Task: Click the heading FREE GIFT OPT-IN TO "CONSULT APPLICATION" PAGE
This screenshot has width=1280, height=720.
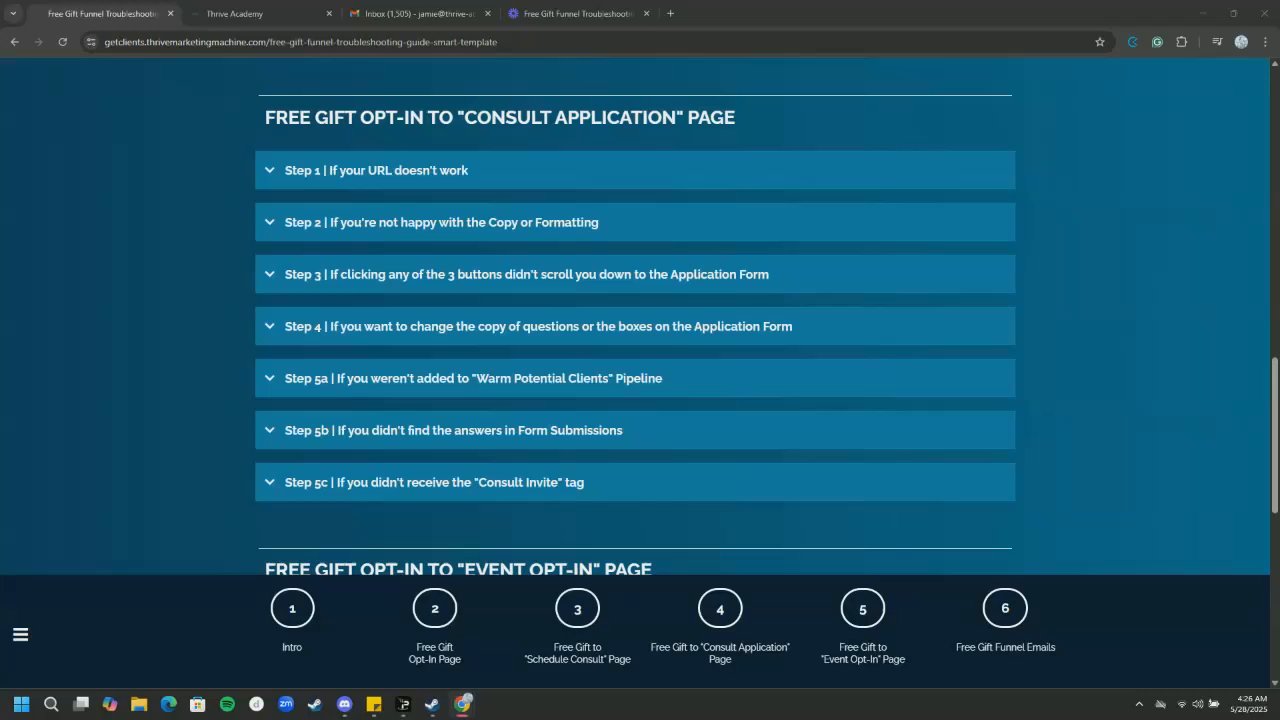Action: (500, 117)
